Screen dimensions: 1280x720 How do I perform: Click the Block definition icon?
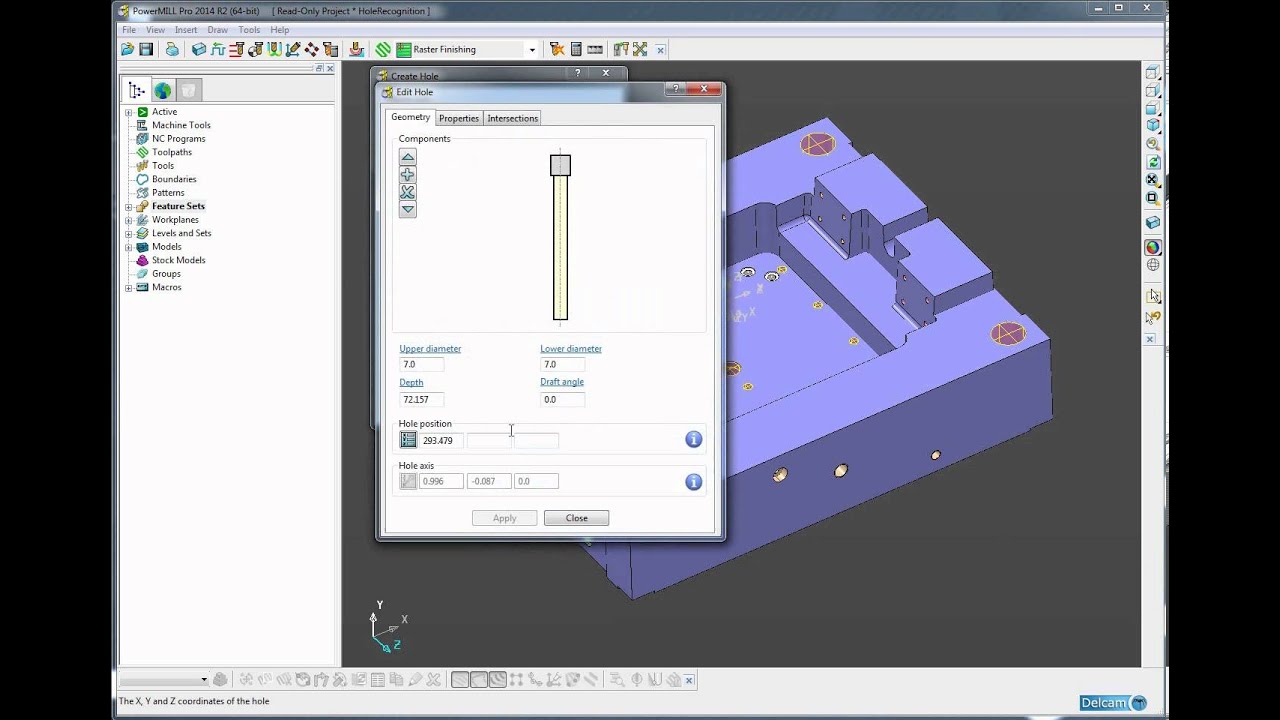(x=199, y=49)
